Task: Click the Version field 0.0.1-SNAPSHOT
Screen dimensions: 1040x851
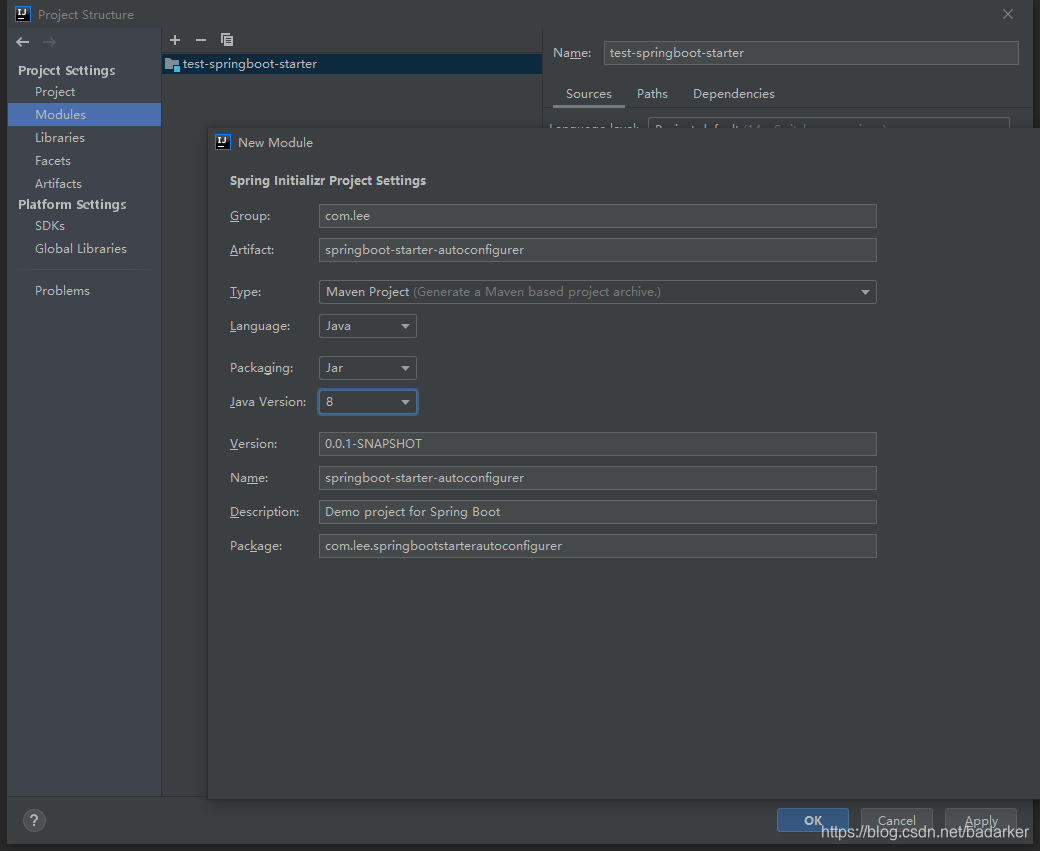Action: (x=597, y=444)
